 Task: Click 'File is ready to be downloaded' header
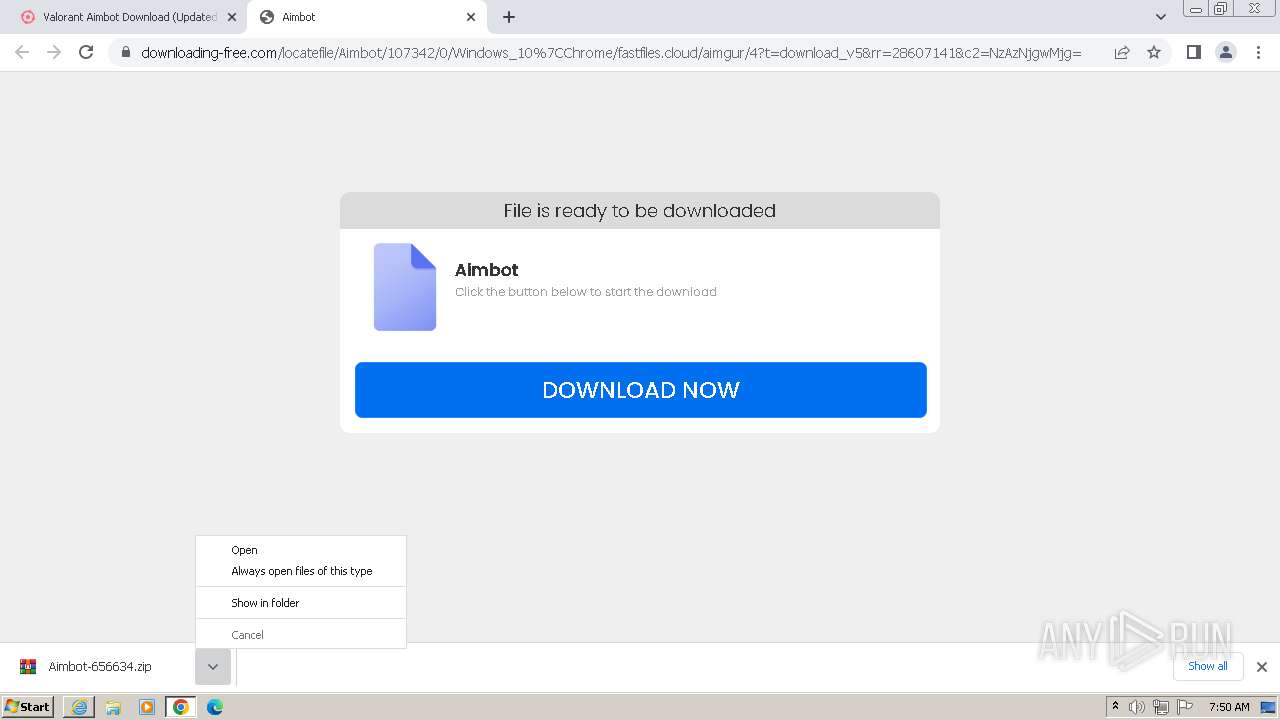pos(640,211)
